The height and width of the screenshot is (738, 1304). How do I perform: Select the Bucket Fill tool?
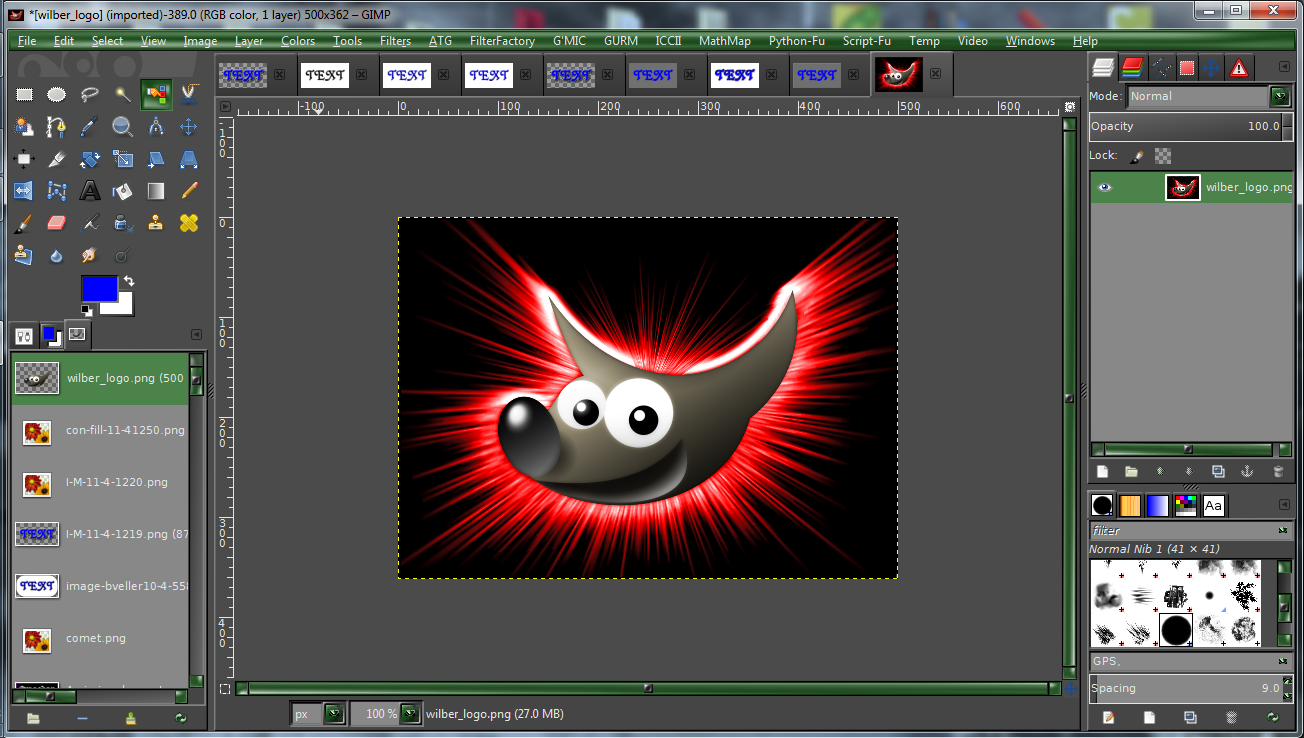click(x=122, y=190)
